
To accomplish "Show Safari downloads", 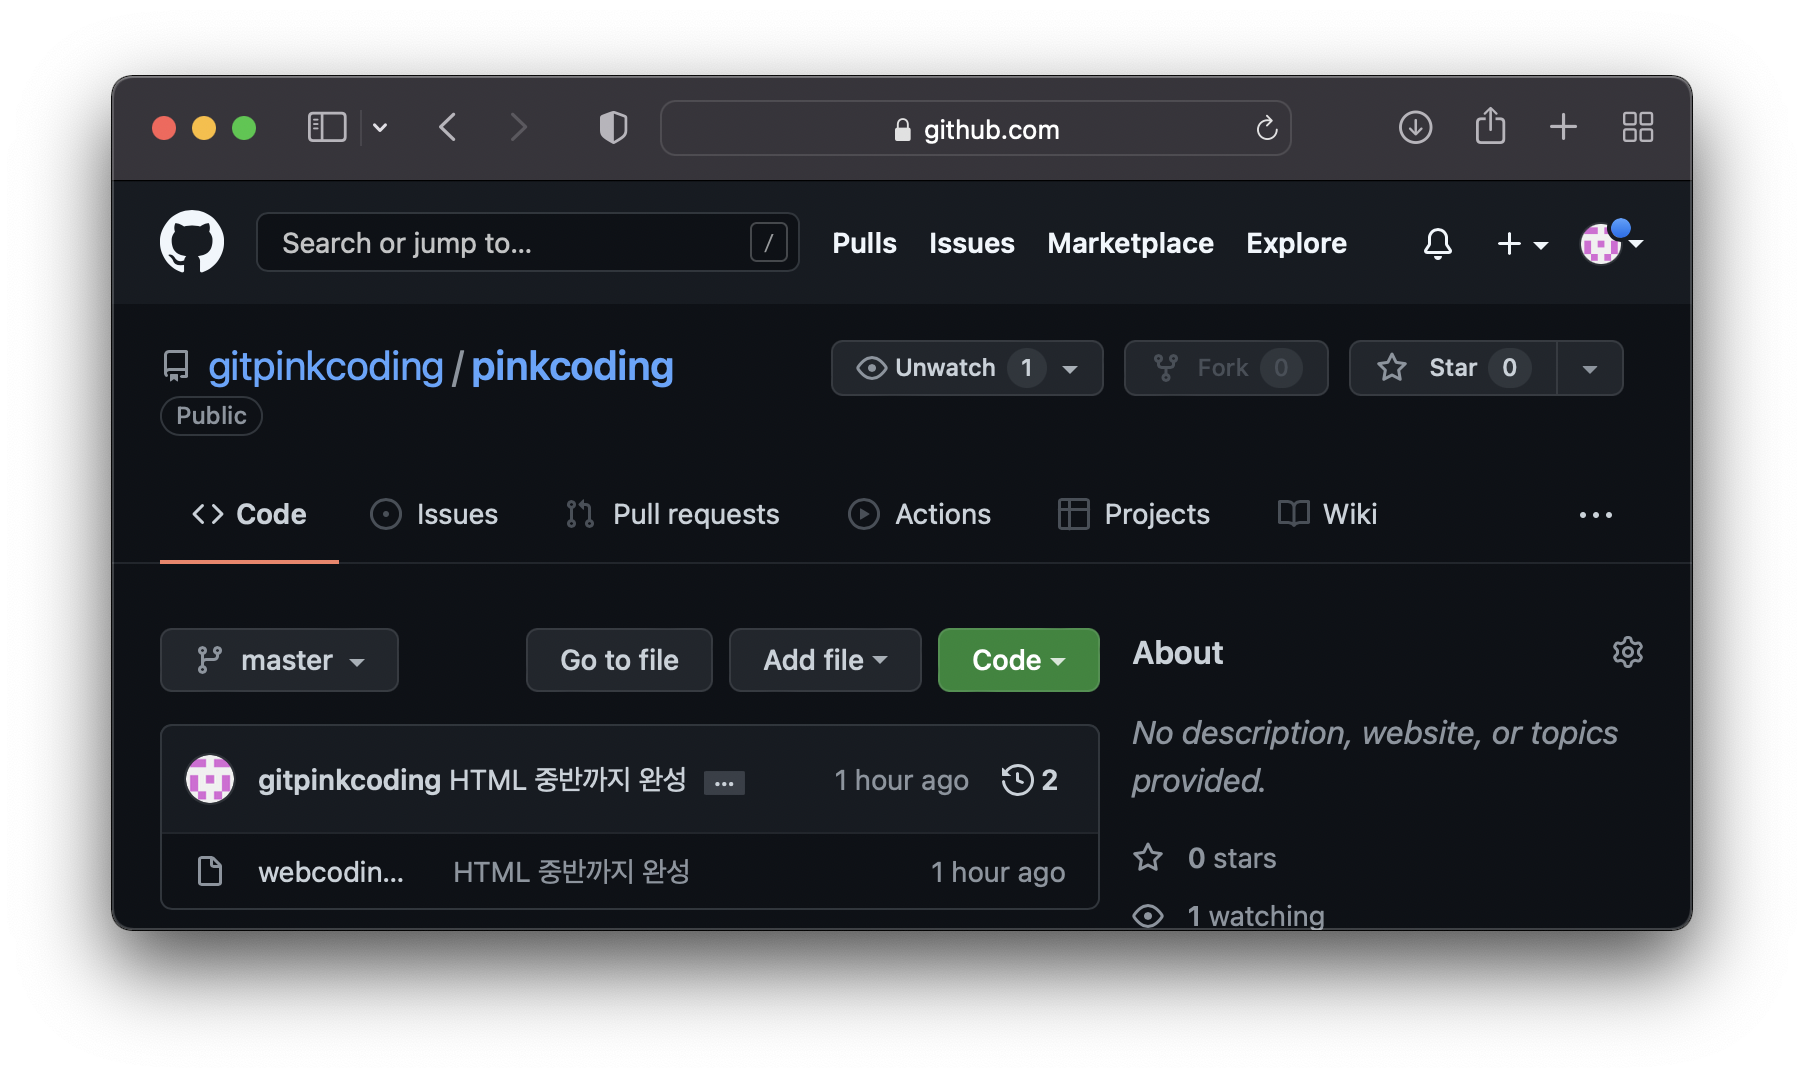I will 1415,128.
